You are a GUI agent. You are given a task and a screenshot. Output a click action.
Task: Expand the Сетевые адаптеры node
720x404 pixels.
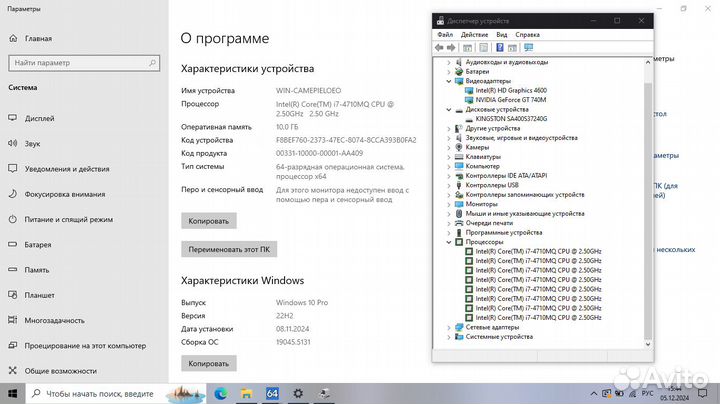click(x=449, y=327)
